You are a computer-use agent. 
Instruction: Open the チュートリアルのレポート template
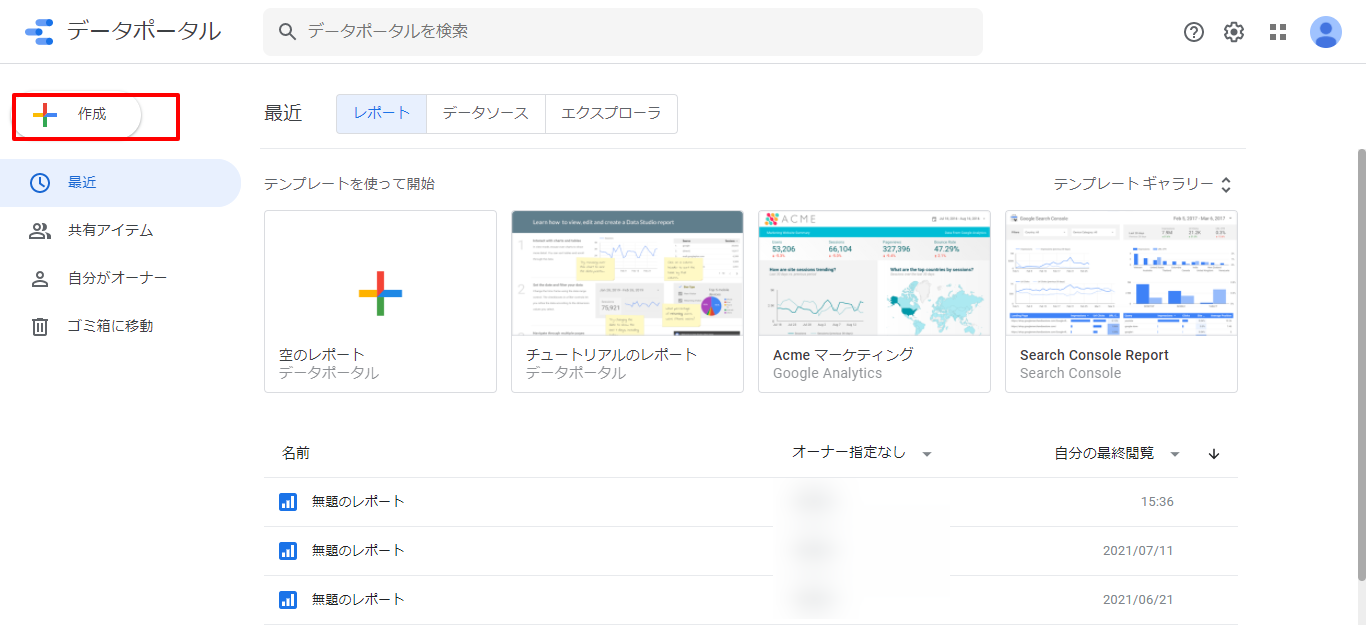click(x=627, y=301)
